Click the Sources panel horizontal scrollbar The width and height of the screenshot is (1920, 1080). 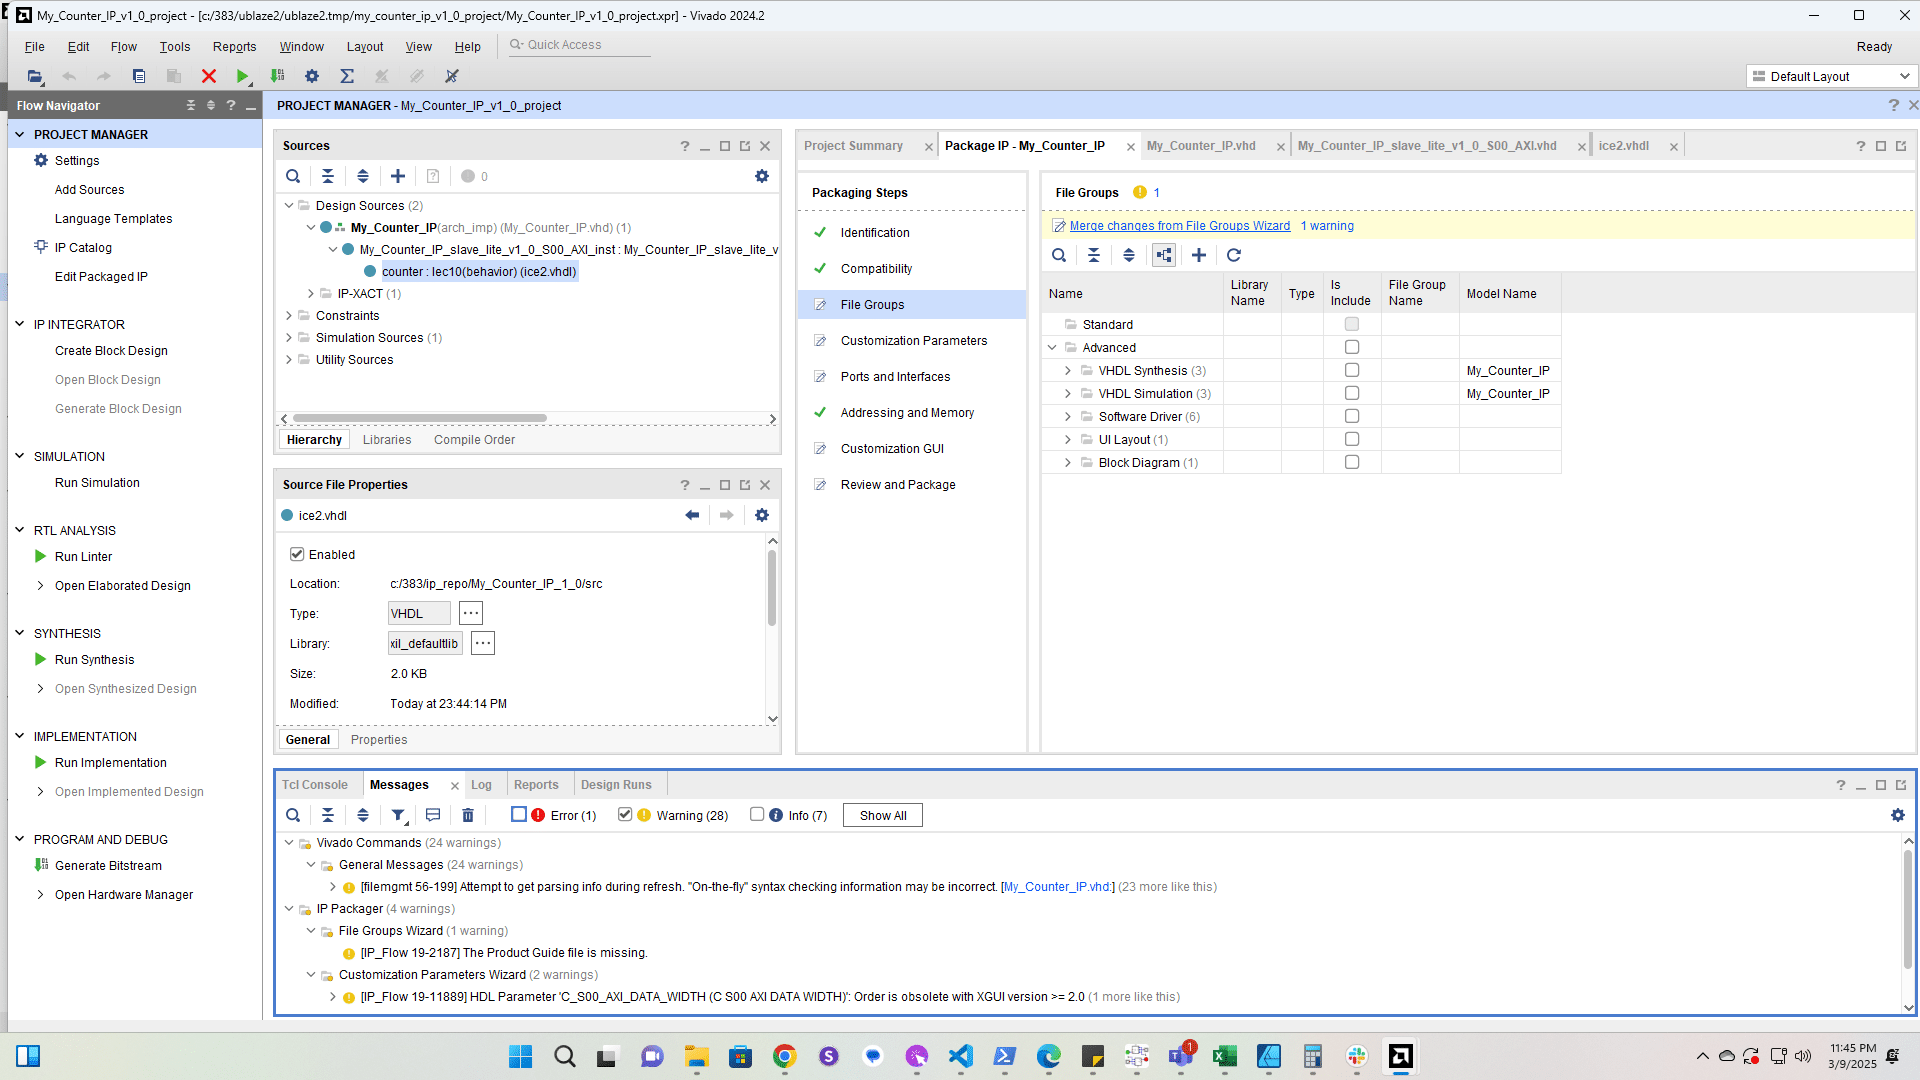[x=420, y=419]
